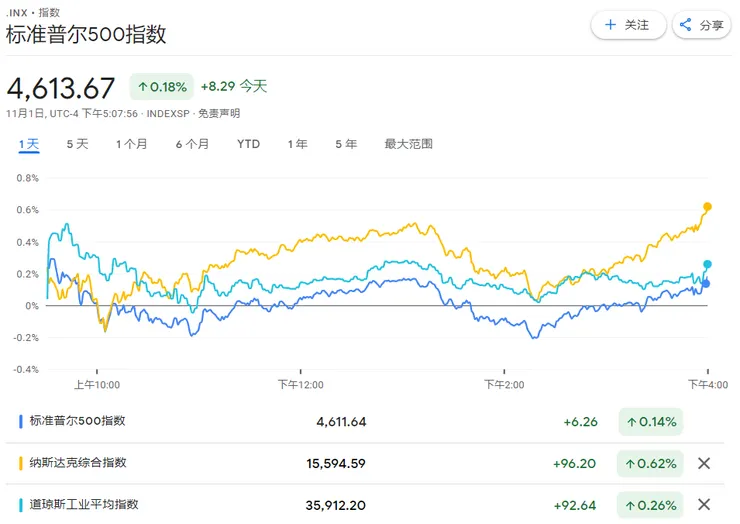The image size is (740, 524).
Task: Remove 道琼斯工业平均指数 comparison with X
Action: 704,504
